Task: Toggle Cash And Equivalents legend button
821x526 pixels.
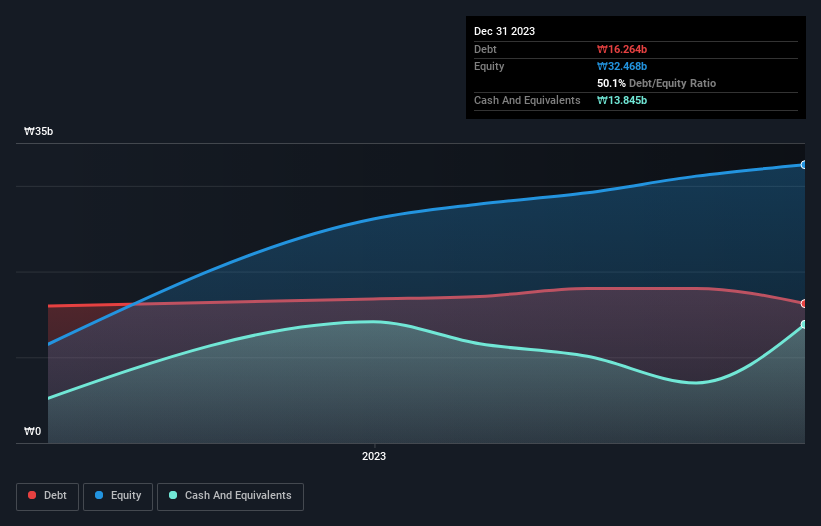Action: pyautogui.click(x=230, y=496)
